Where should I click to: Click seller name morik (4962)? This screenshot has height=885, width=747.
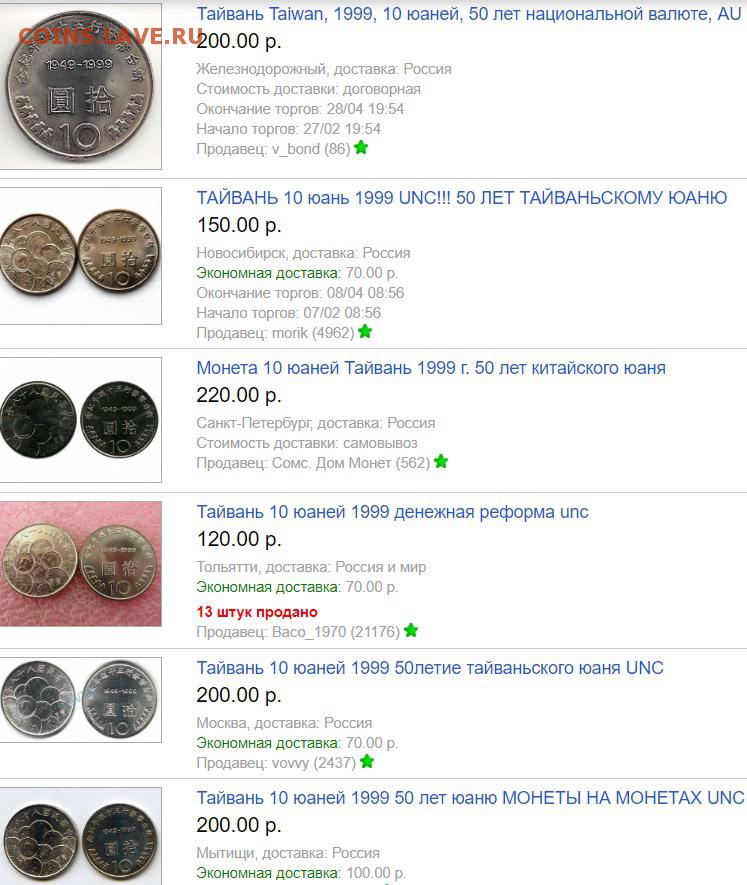(x=313, y=333)
